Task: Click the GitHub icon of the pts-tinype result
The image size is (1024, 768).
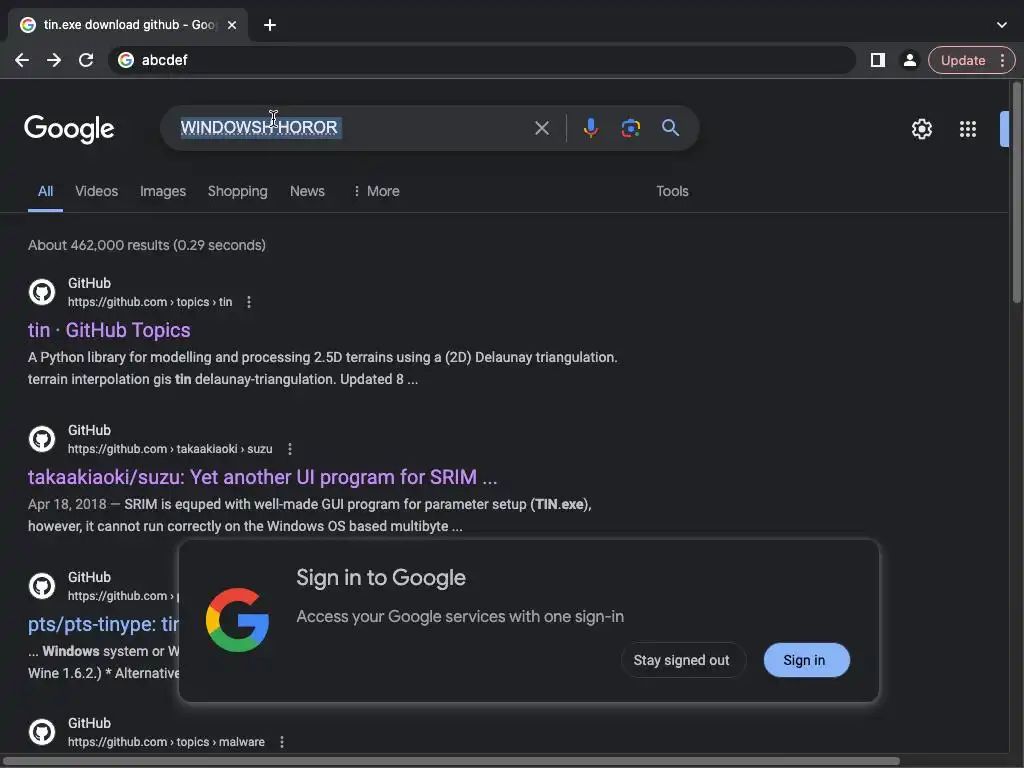Action: click(x=42, y=586)
